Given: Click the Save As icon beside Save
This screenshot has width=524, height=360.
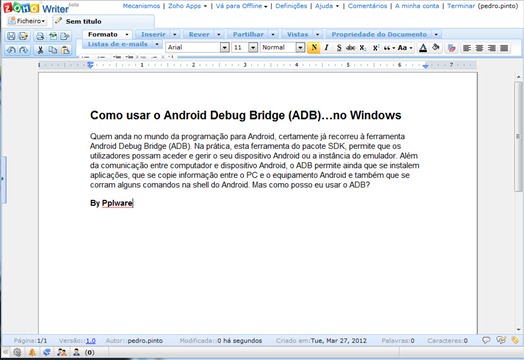Looking at the screenshot, I should [23, 36].
